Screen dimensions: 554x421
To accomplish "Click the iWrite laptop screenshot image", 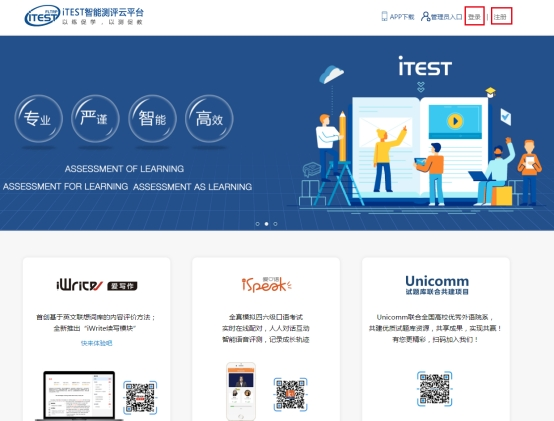I will click(x=79, y=395).
